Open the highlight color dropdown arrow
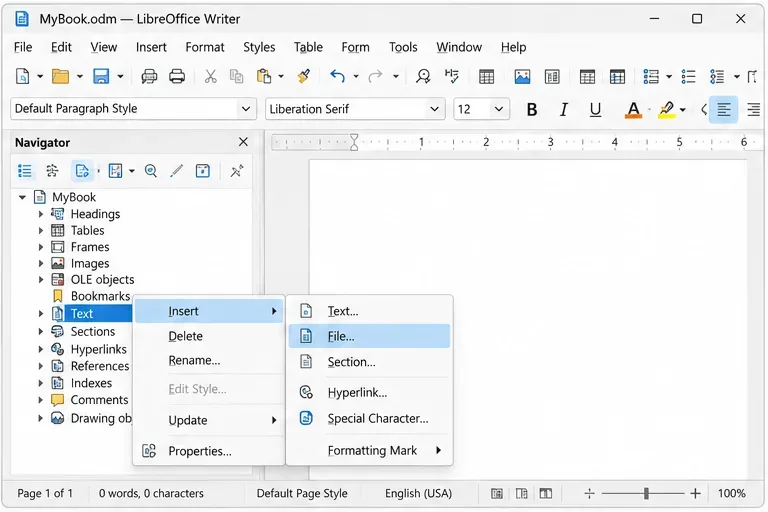The width and height of the screenshot is (768, 512). [683, 110]
